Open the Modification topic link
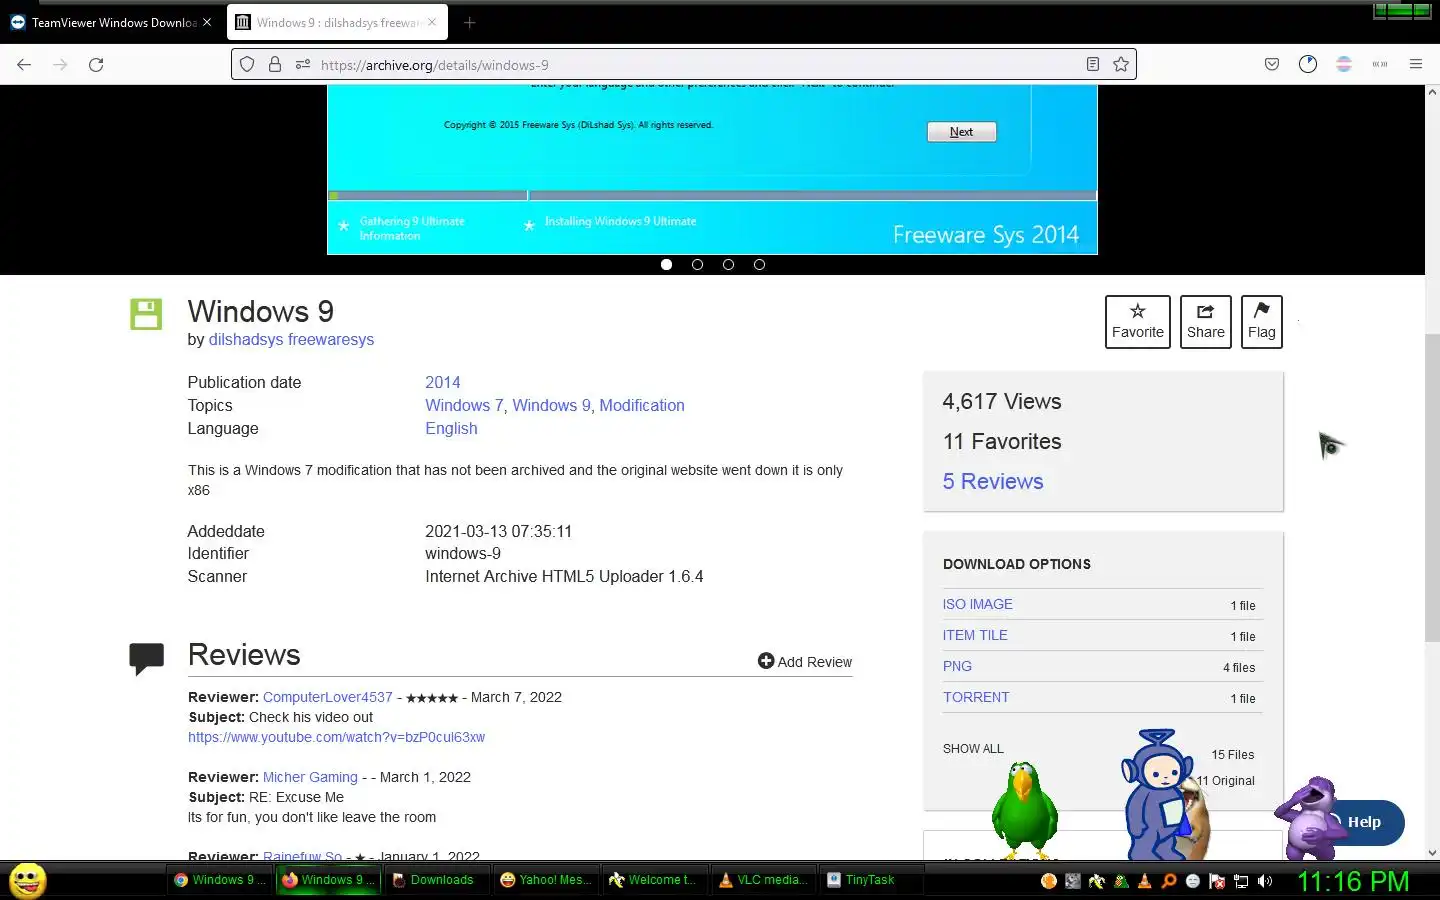This screenshot has width=1440, height=900. (x=642, y=406)
